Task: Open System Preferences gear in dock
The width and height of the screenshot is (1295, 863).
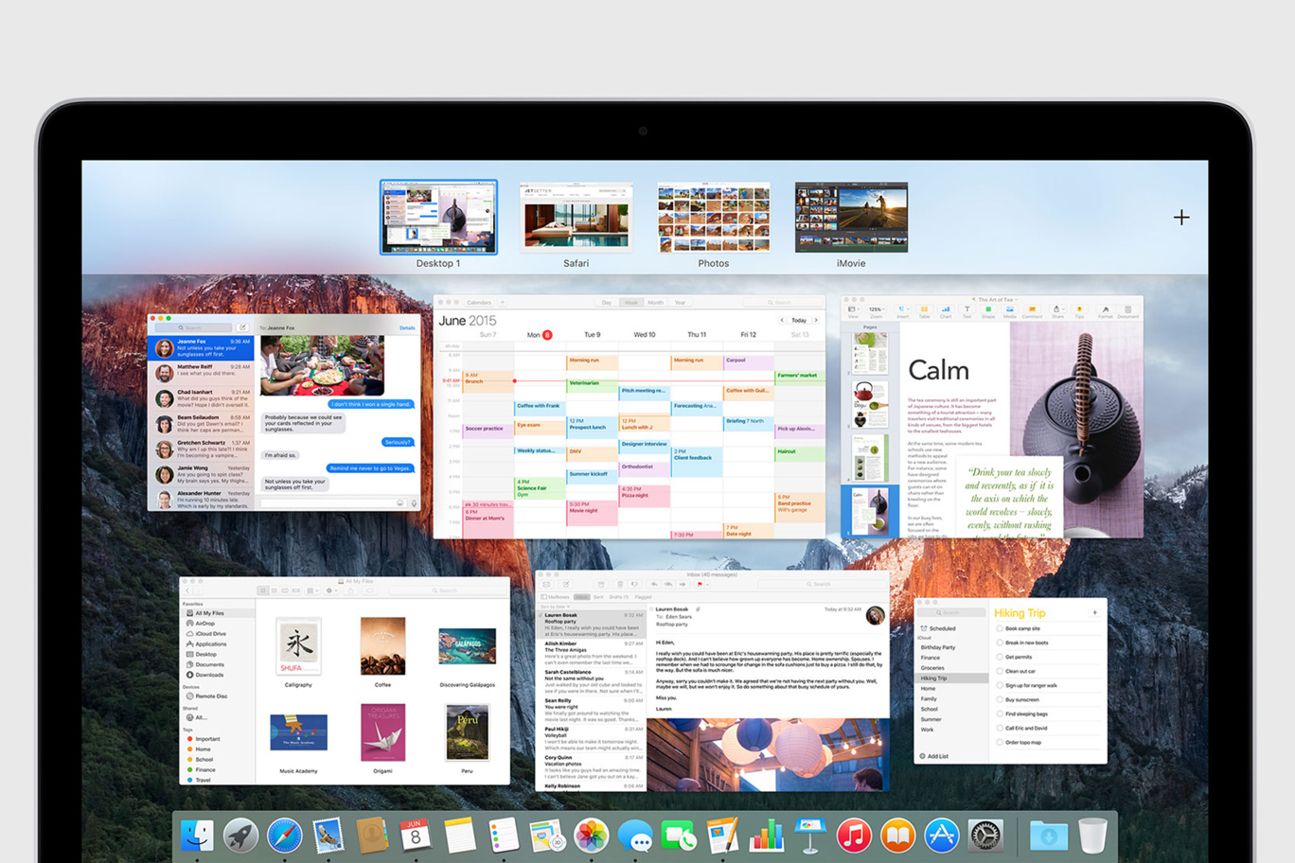Action: coord(986,836)
